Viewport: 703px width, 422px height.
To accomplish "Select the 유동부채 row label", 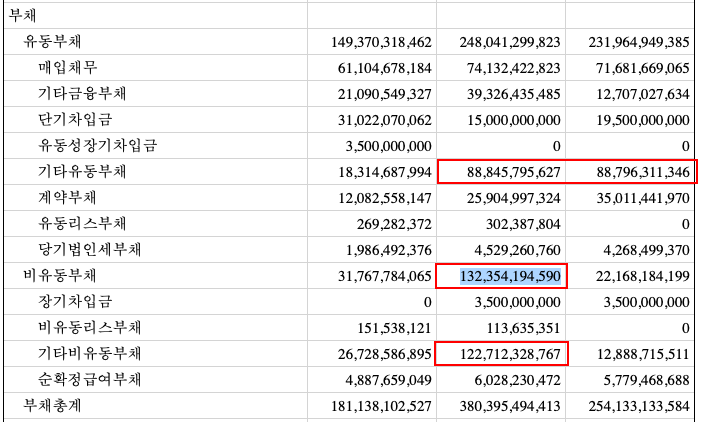I will click(x=52, y=41).
